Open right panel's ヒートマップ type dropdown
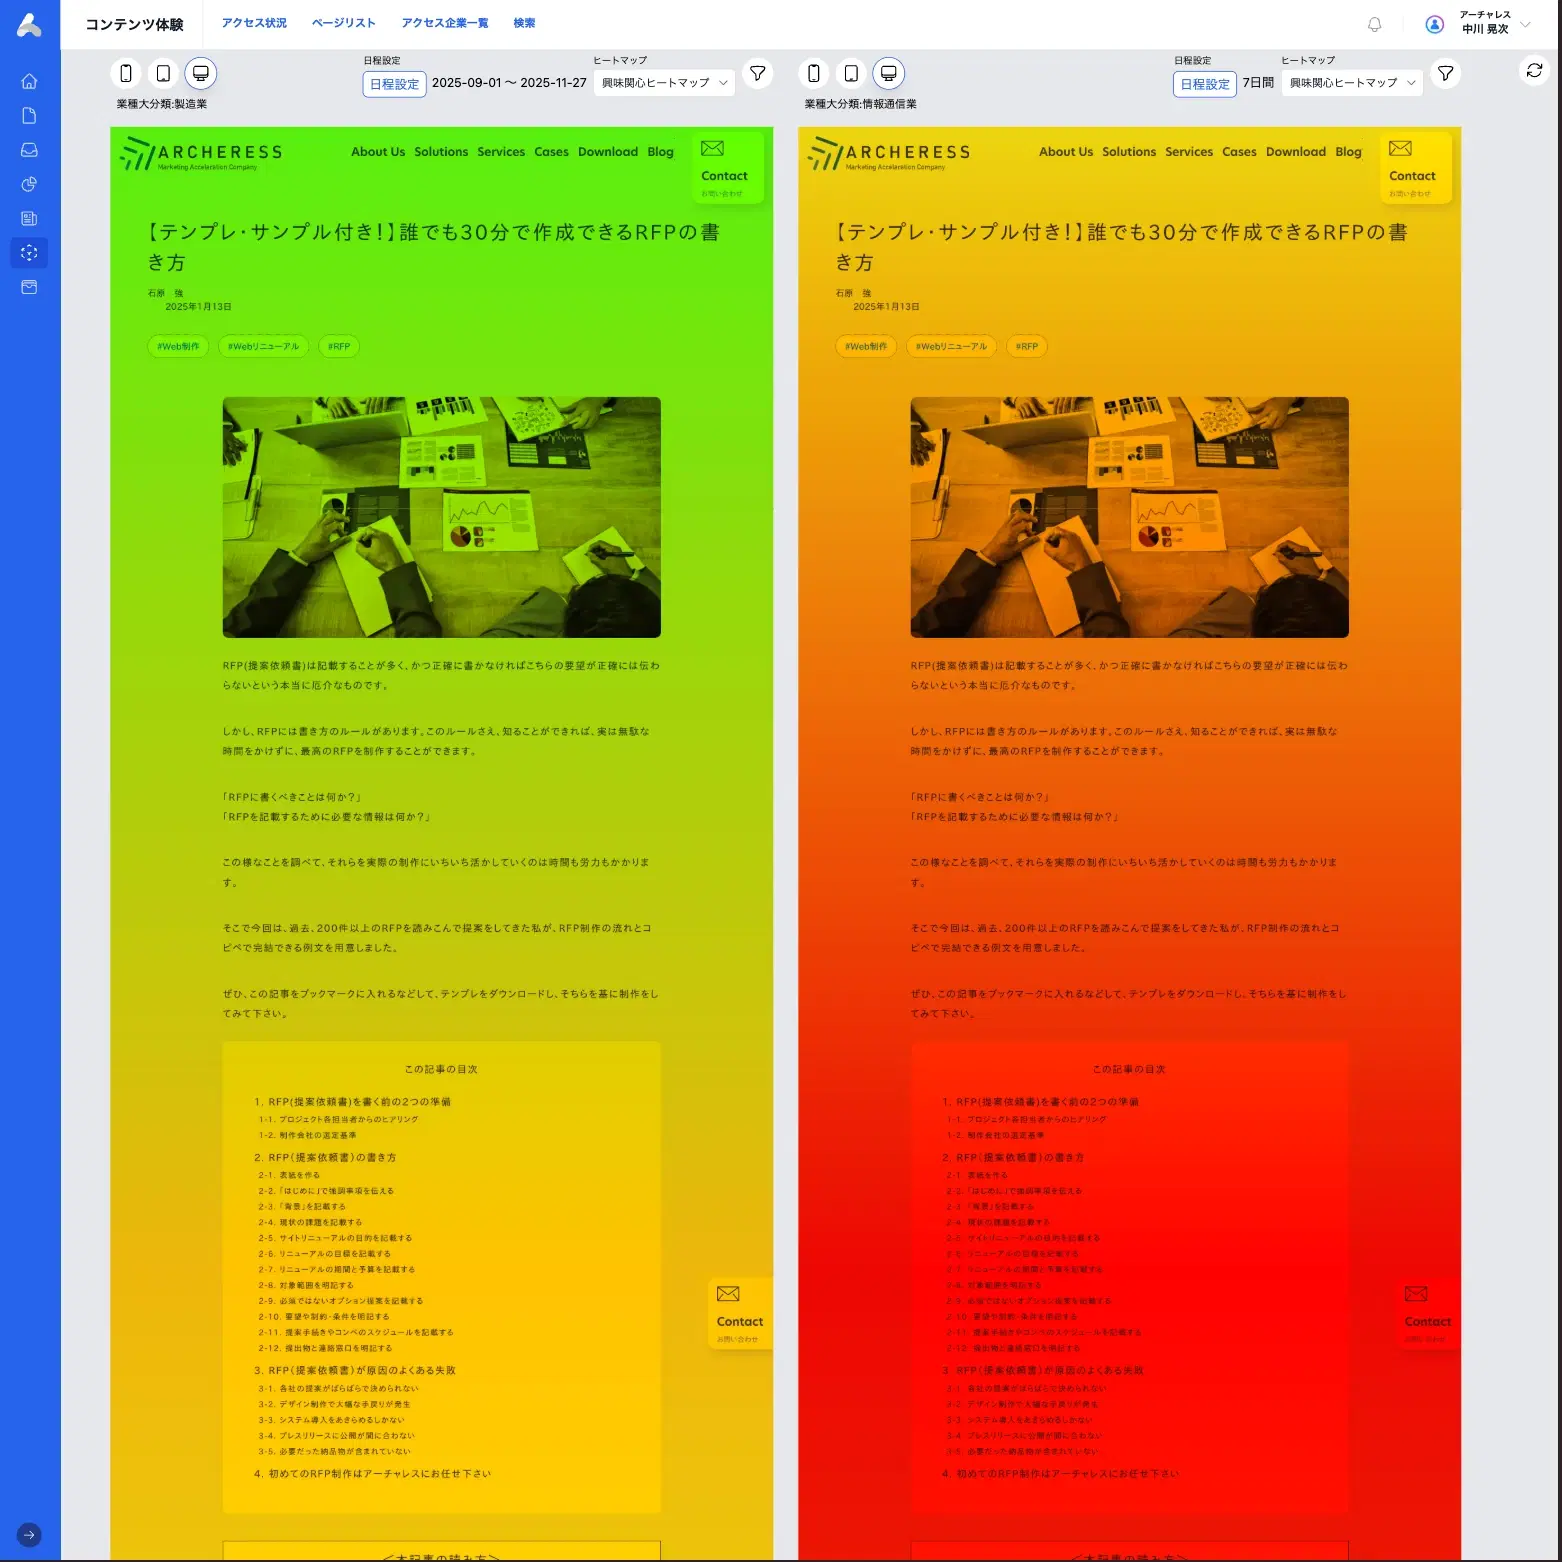 pos(1352,83)
